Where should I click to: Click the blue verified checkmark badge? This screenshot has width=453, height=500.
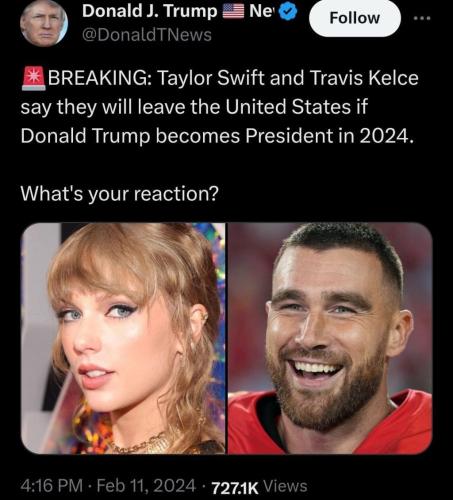(288, 12)
